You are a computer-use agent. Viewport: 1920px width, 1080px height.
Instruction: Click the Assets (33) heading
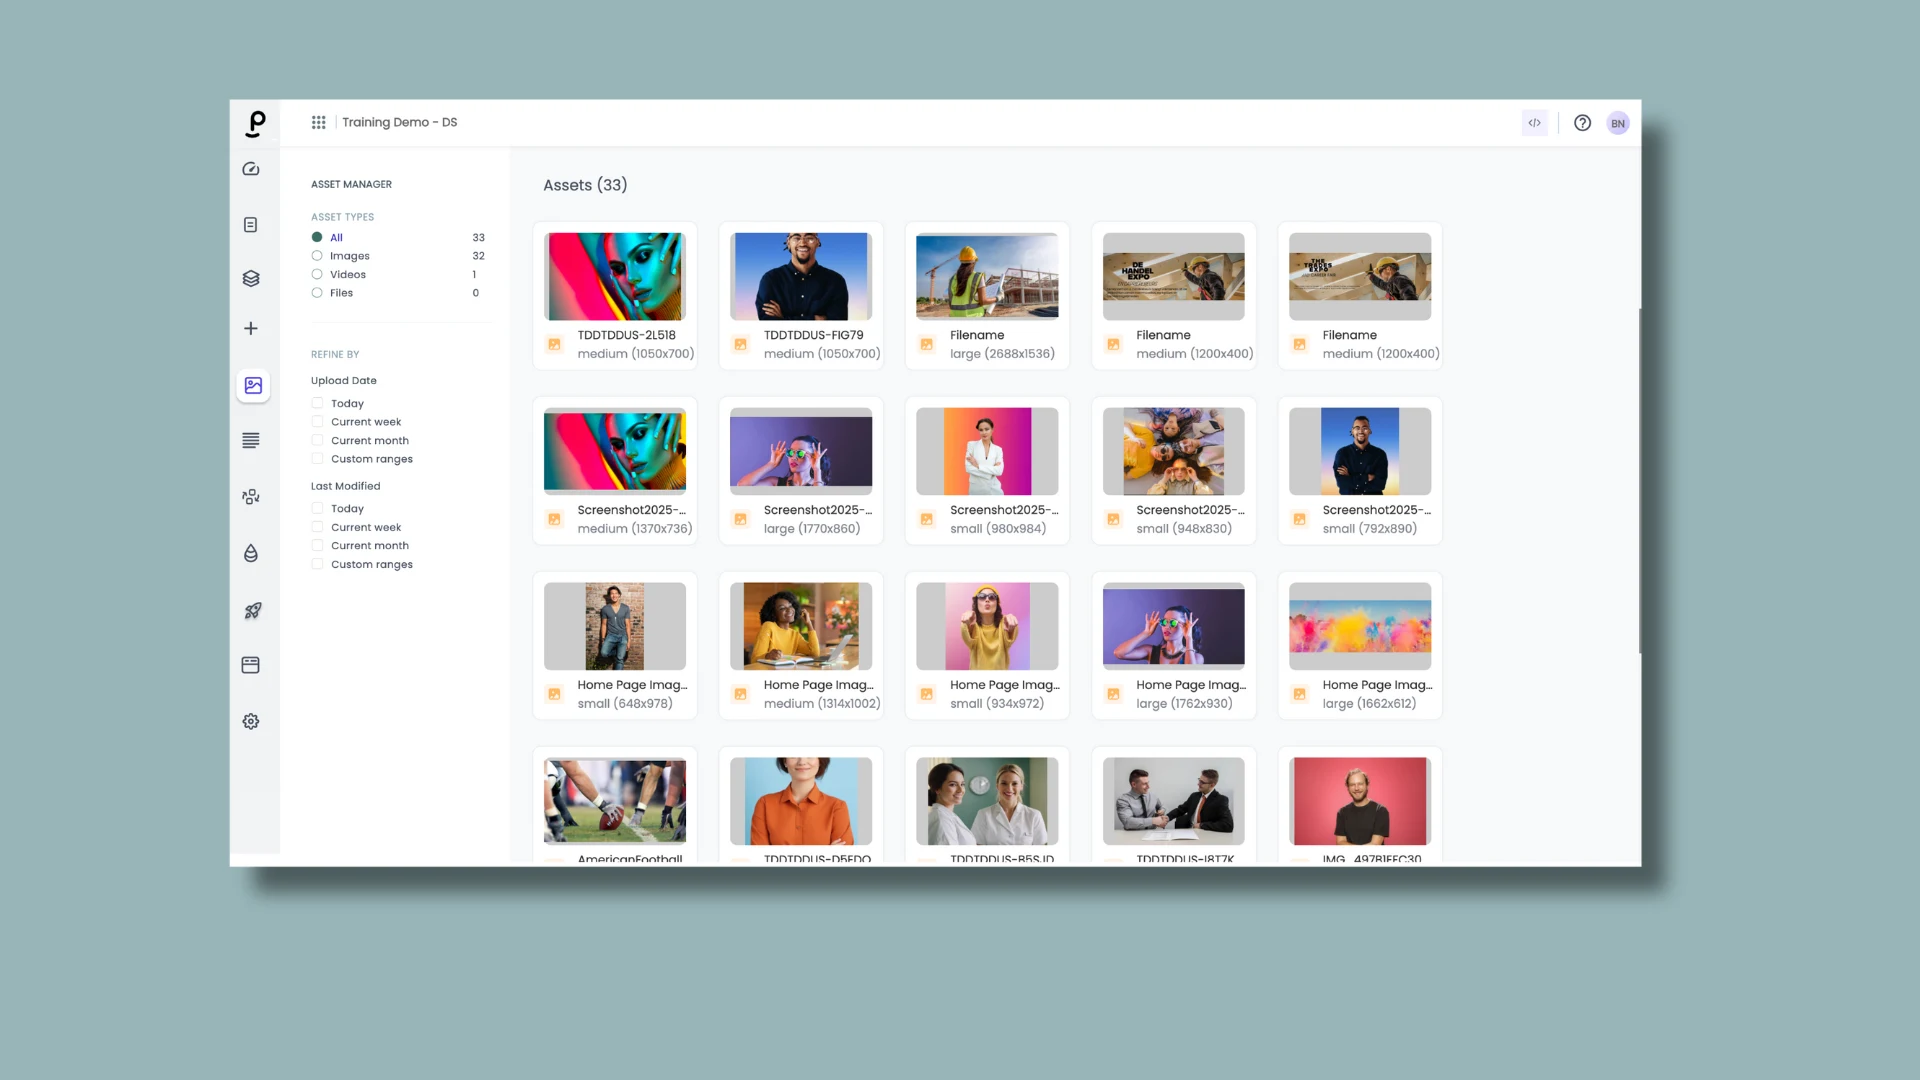(x=585, y=185)
